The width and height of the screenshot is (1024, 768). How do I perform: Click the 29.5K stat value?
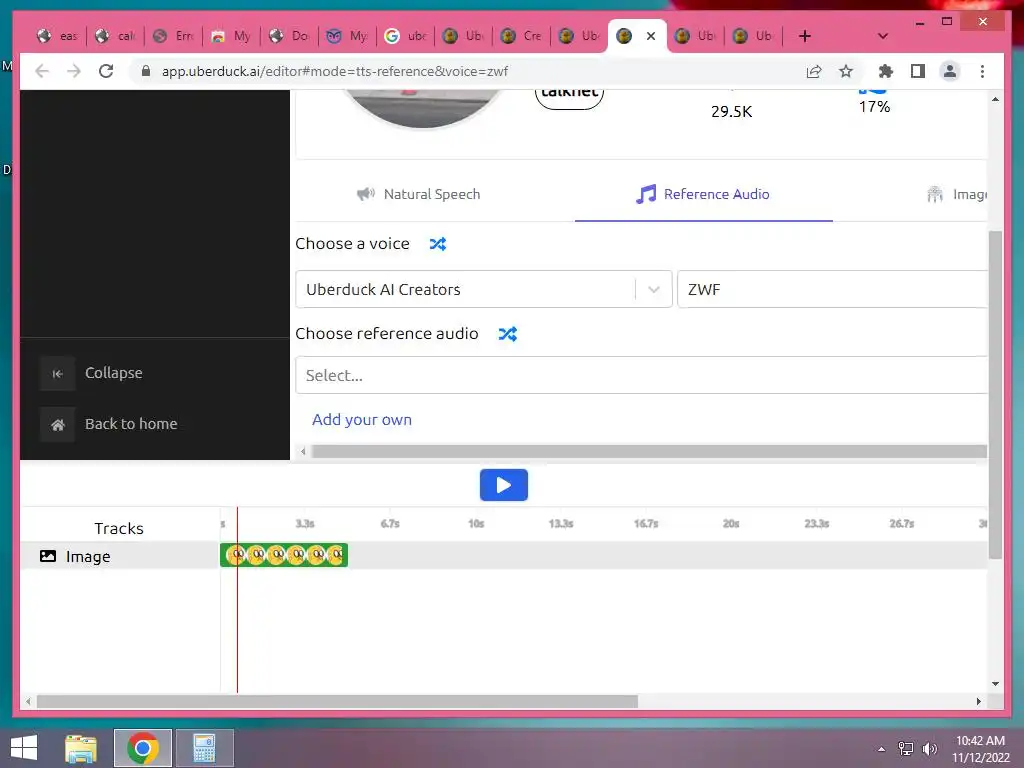[x=731, y=112]
